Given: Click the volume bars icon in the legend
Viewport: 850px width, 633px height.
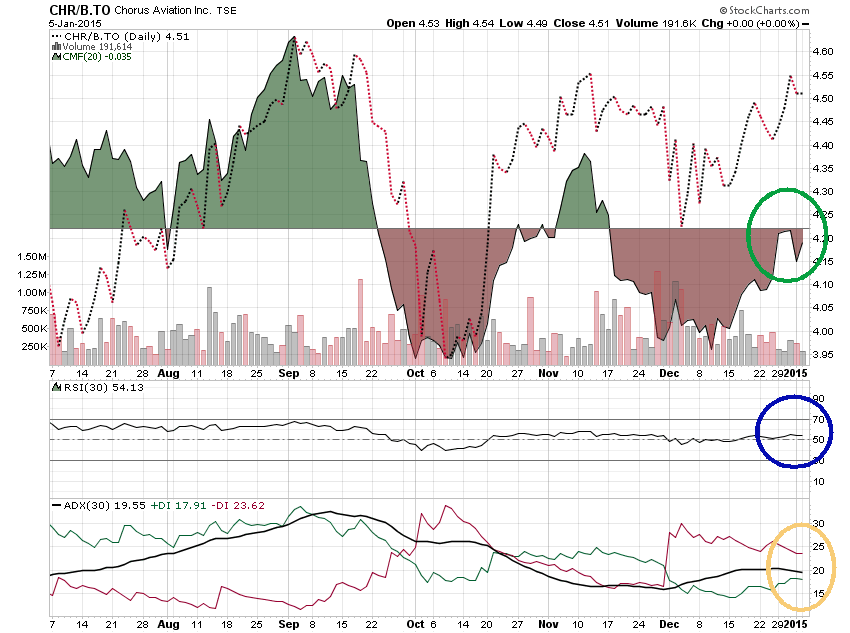Looking at the screenshot, I should [x=56, y=47].
